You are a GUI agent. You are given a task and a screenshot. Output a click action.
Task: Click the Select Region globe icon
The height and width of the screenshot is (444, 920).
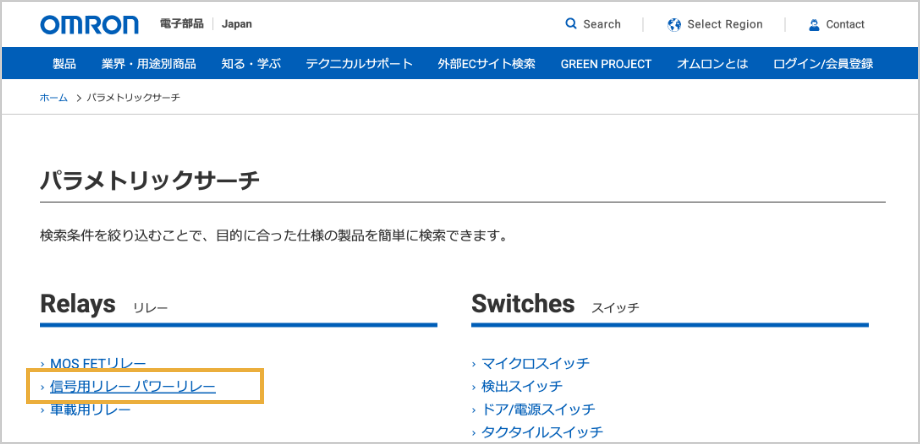(x=674, y=24)
